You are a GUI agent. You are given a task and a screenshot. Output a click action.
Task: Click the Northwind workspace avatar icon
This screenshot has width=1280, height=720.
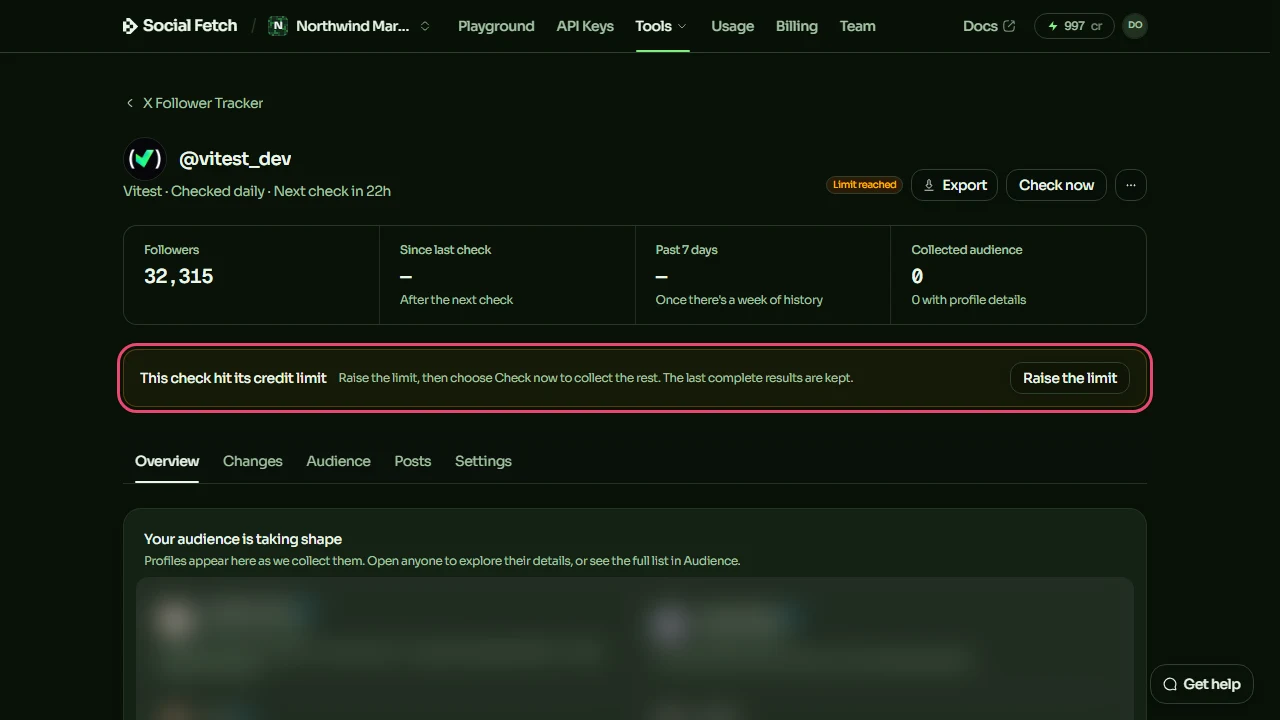tap(278, 26)
